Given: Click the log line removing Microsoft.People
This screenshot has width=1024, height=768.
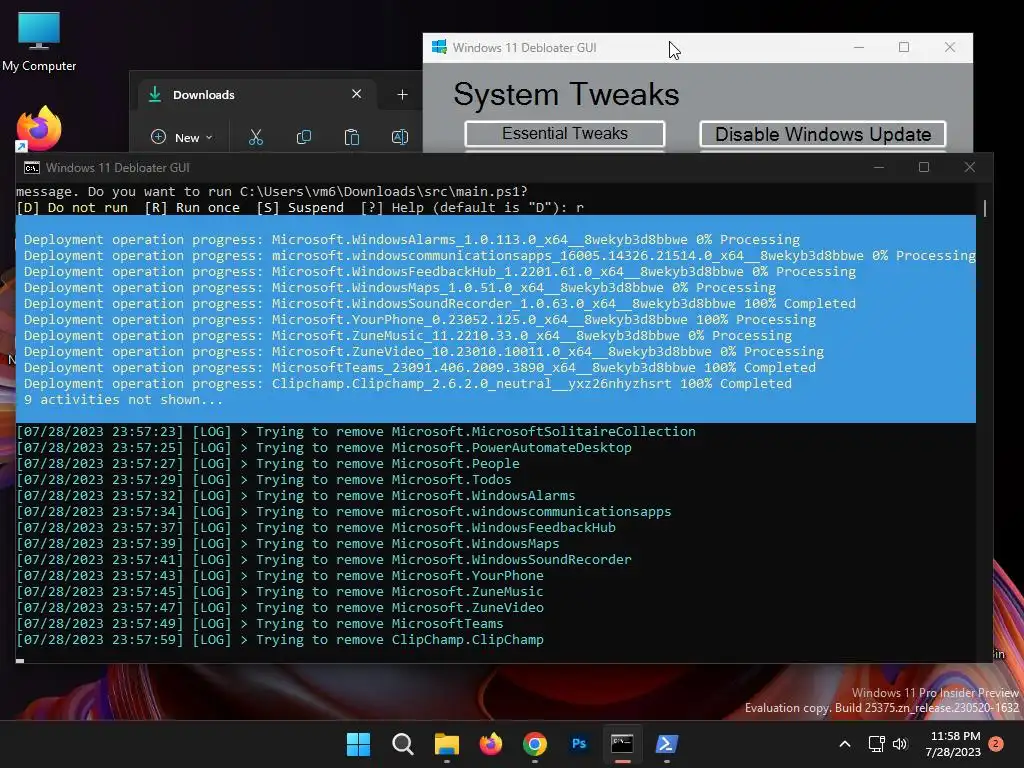Looking at the screenshot, I should coord(268,464).
